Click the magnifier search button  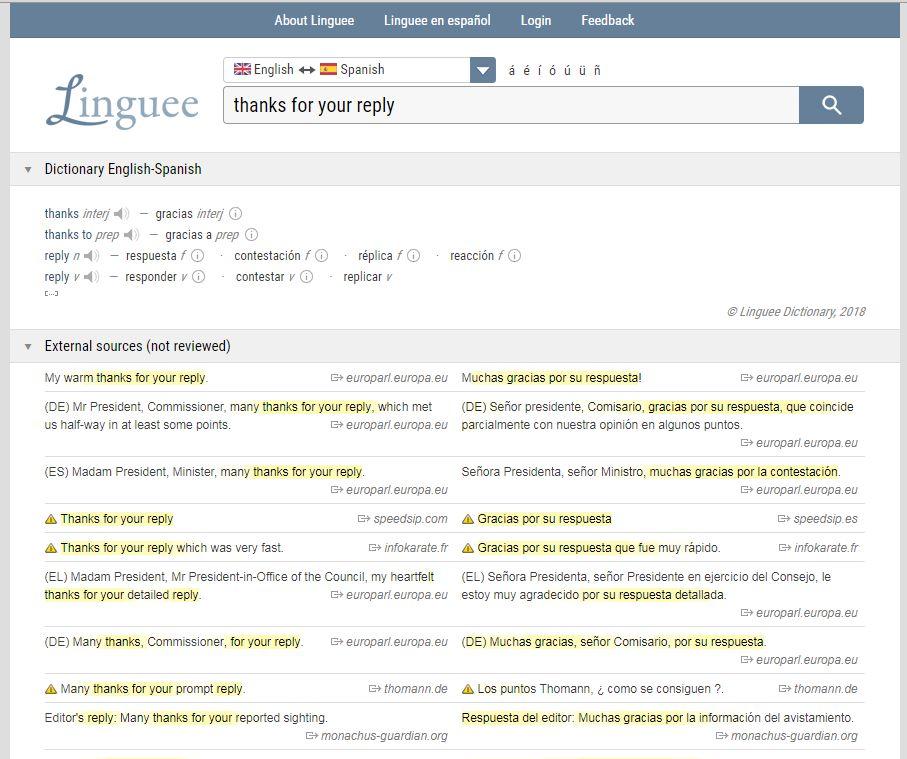[x=831, y=105]
